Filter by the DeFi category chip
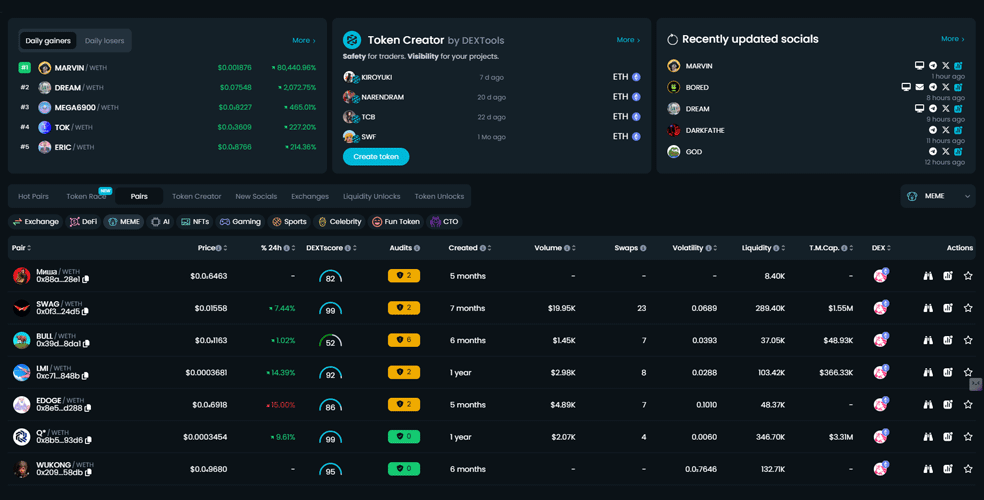 [x=83, y=221]
